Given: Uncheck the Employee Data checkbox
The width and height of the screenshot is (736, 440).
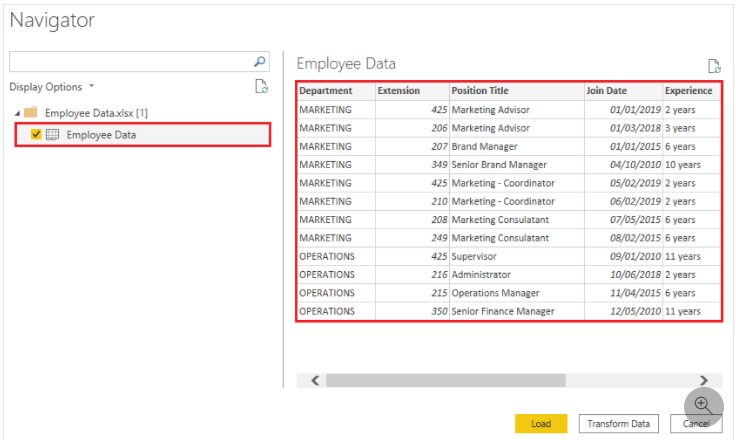Looking at the screenshot, I should point(36,134).
